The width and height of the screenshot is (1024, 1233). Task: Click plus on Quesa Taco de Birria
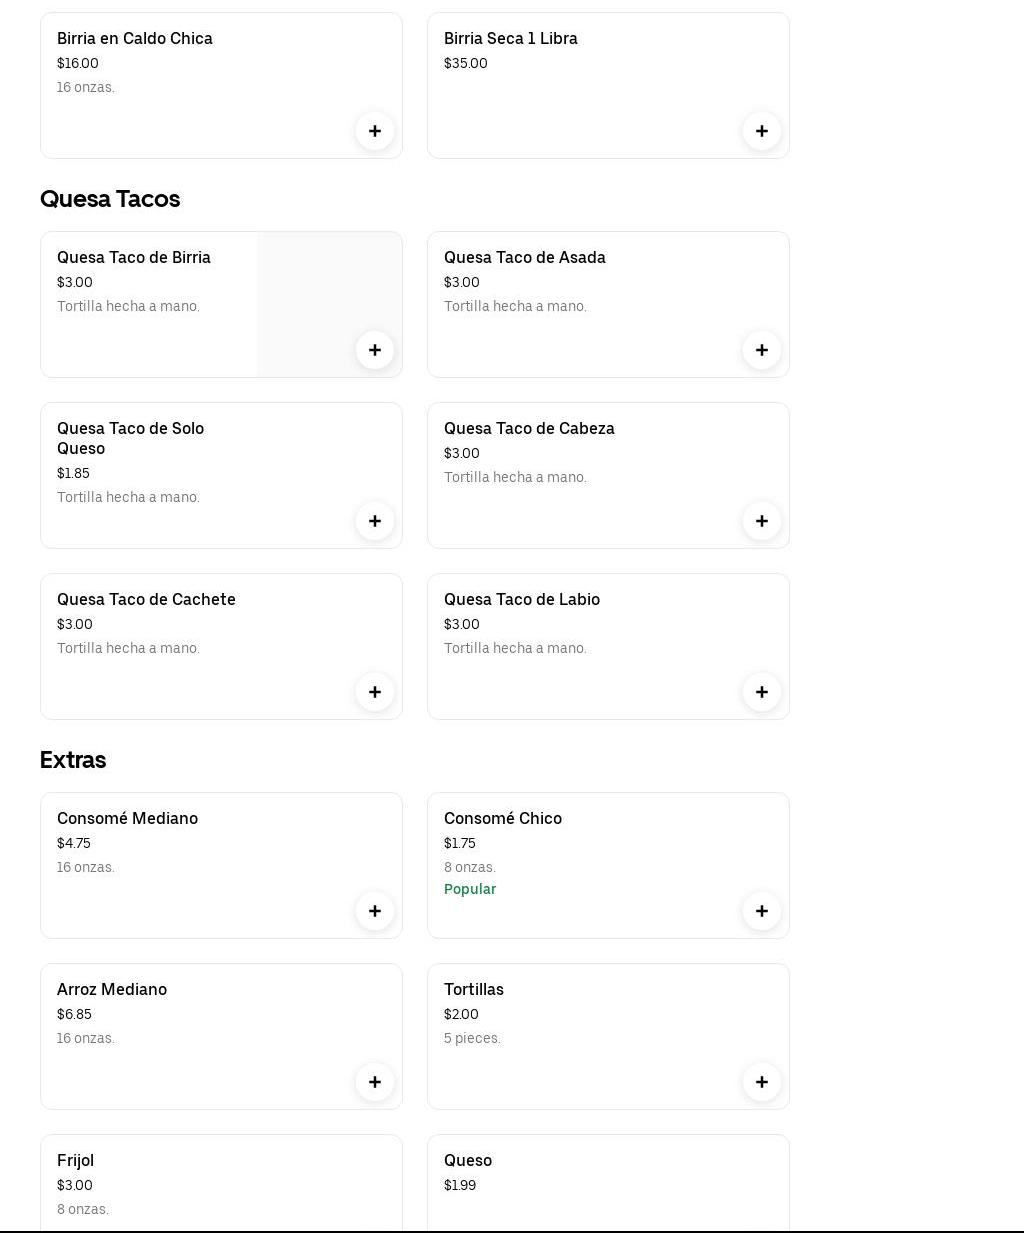(375, 350)
